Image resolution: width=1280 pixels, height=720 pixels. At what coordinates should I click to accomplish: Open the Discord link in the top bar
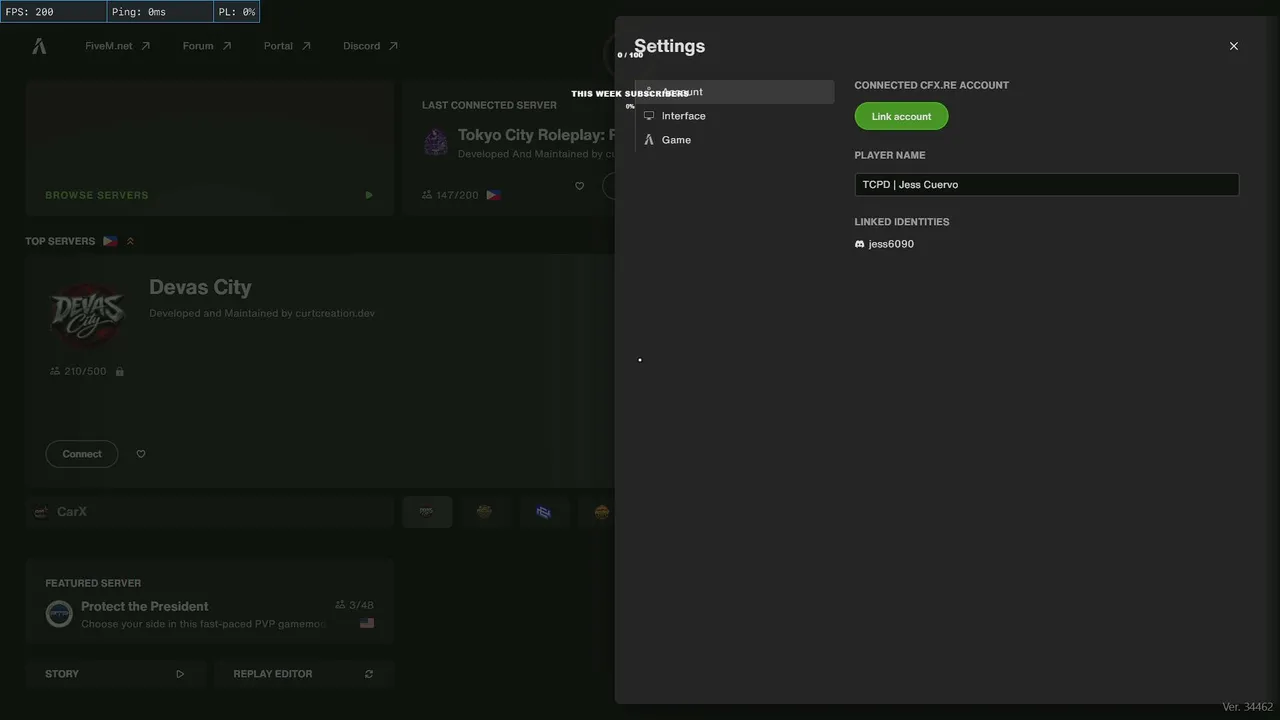(x=370, y=46)
